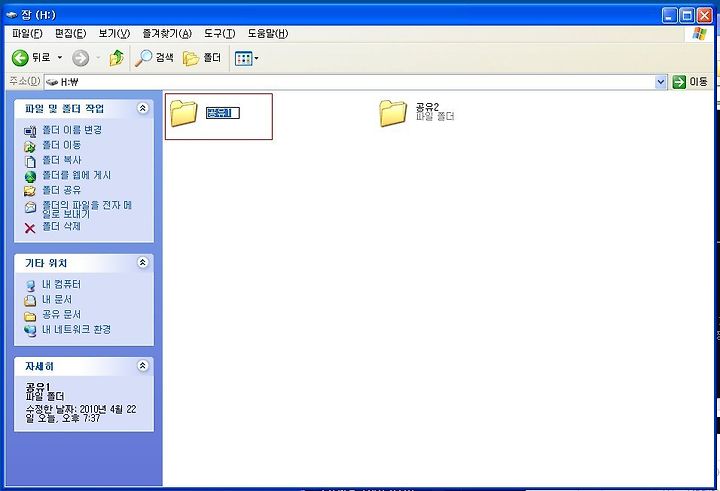
Task: Open 내 컴퓨터 from other places
Action: [x=62, y=284]
